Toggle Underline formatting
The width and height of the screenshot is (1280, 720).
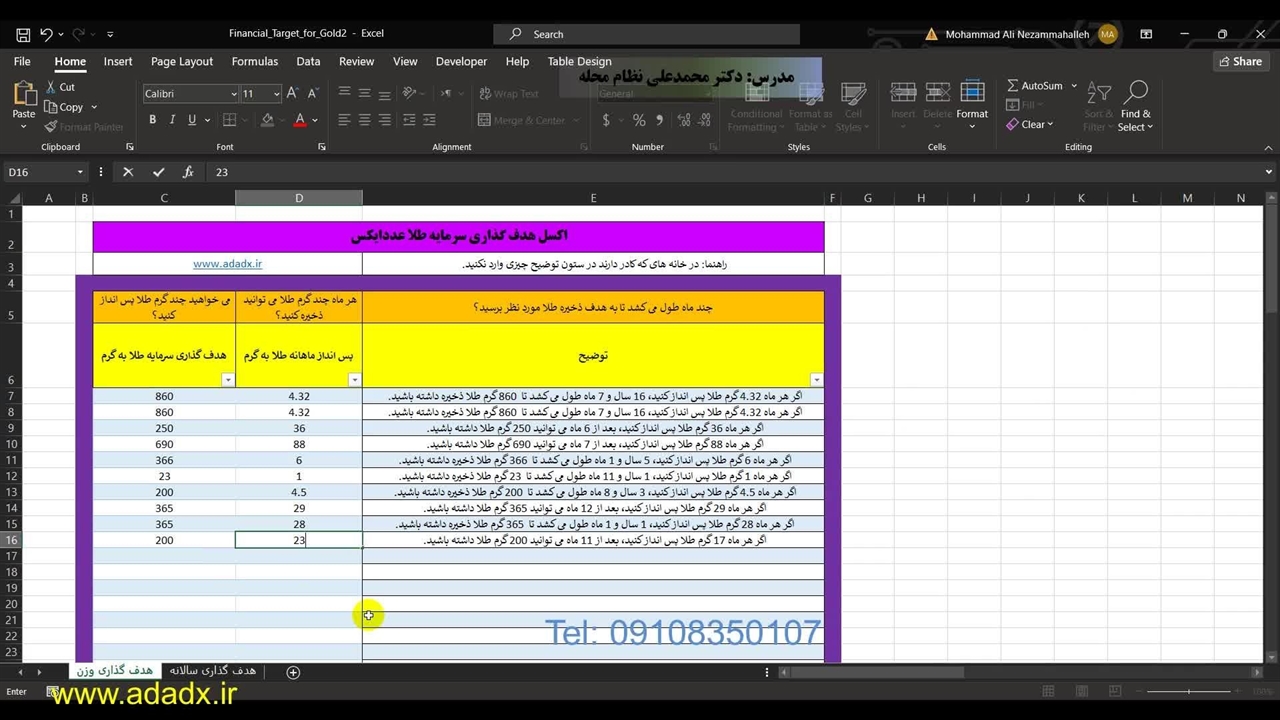point(191,120)
